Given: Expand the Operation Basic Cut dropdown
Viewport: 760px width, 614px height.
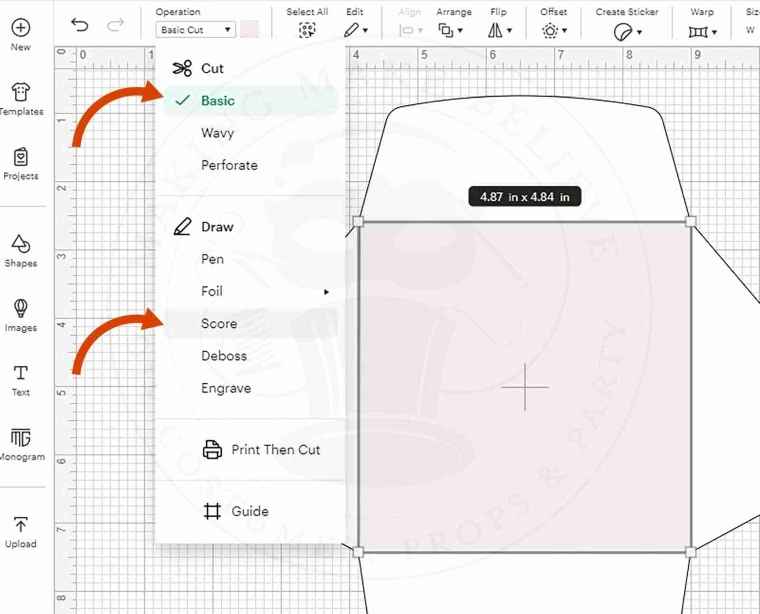Looking at the screenshot, I should (x=195, y=30).
